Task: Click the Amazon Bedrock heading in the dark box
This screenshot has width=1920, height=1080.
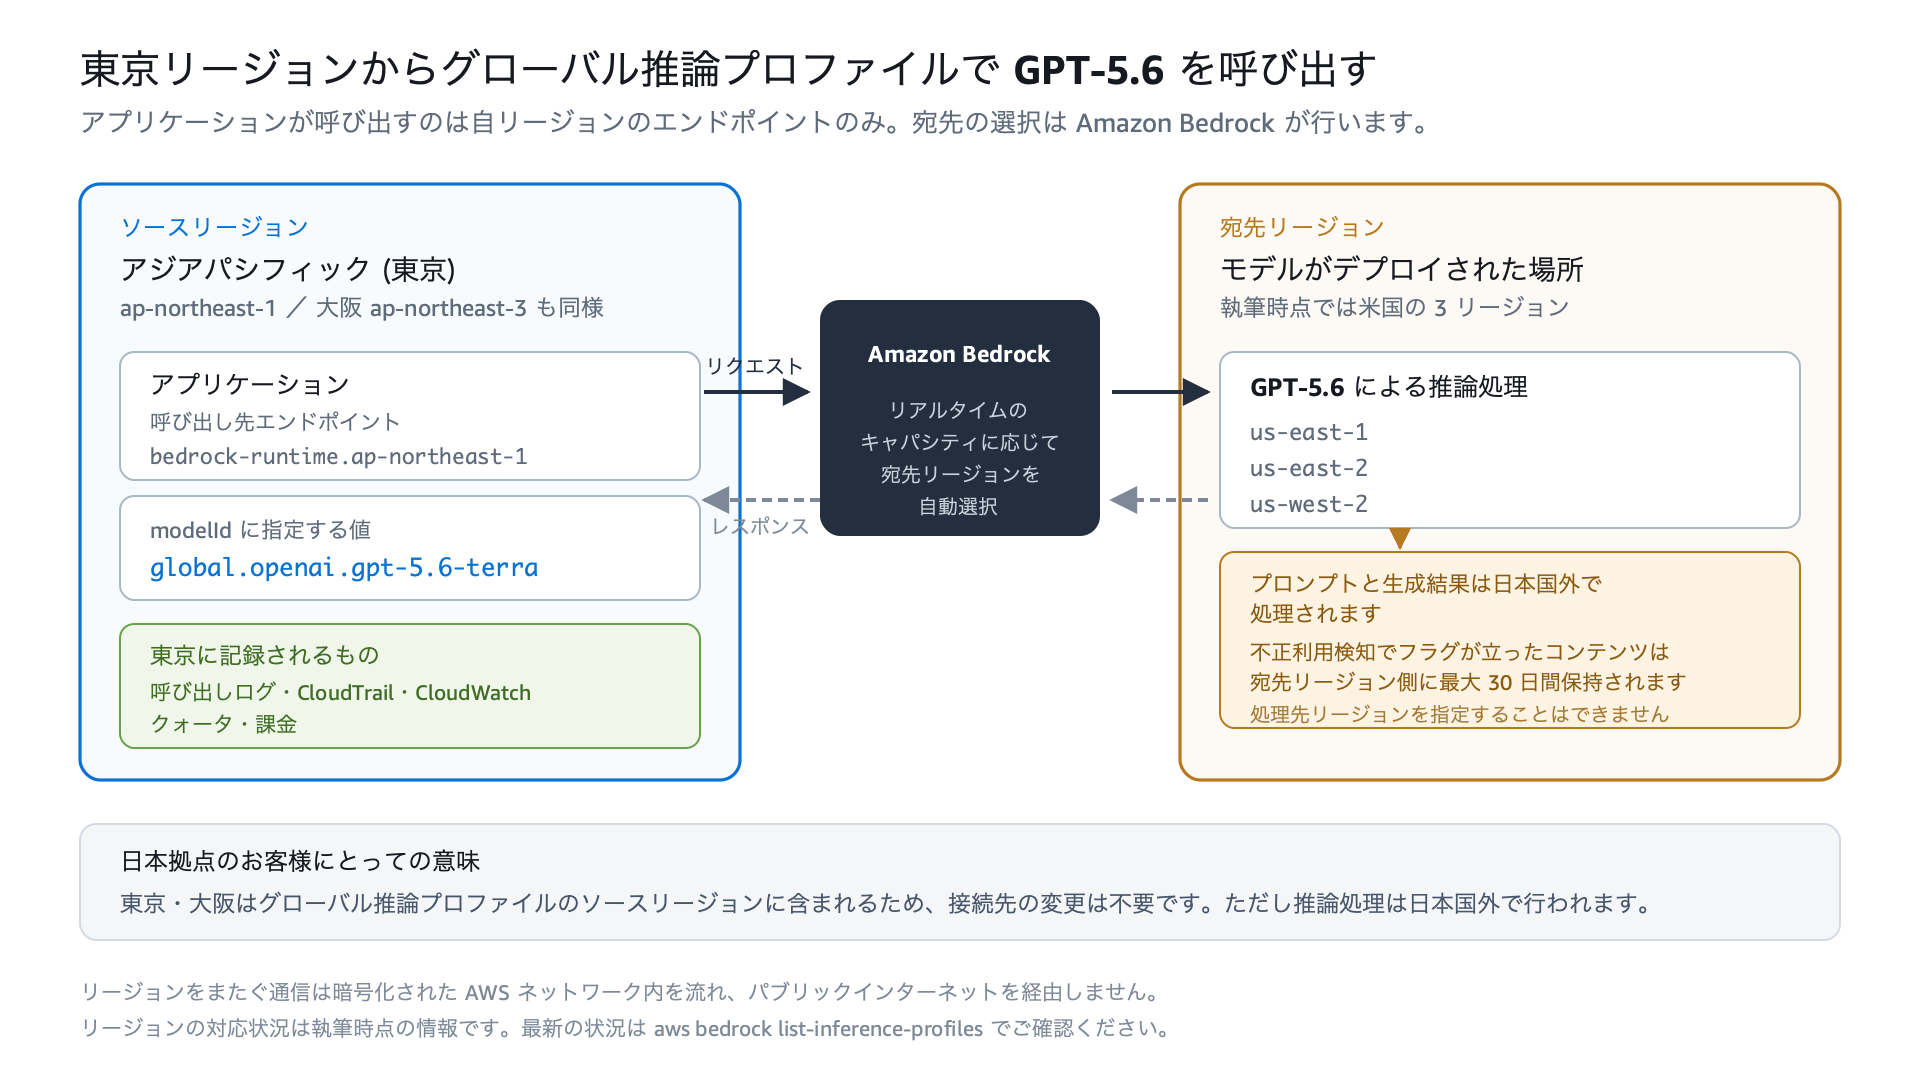Action: [x=959, y=354]
